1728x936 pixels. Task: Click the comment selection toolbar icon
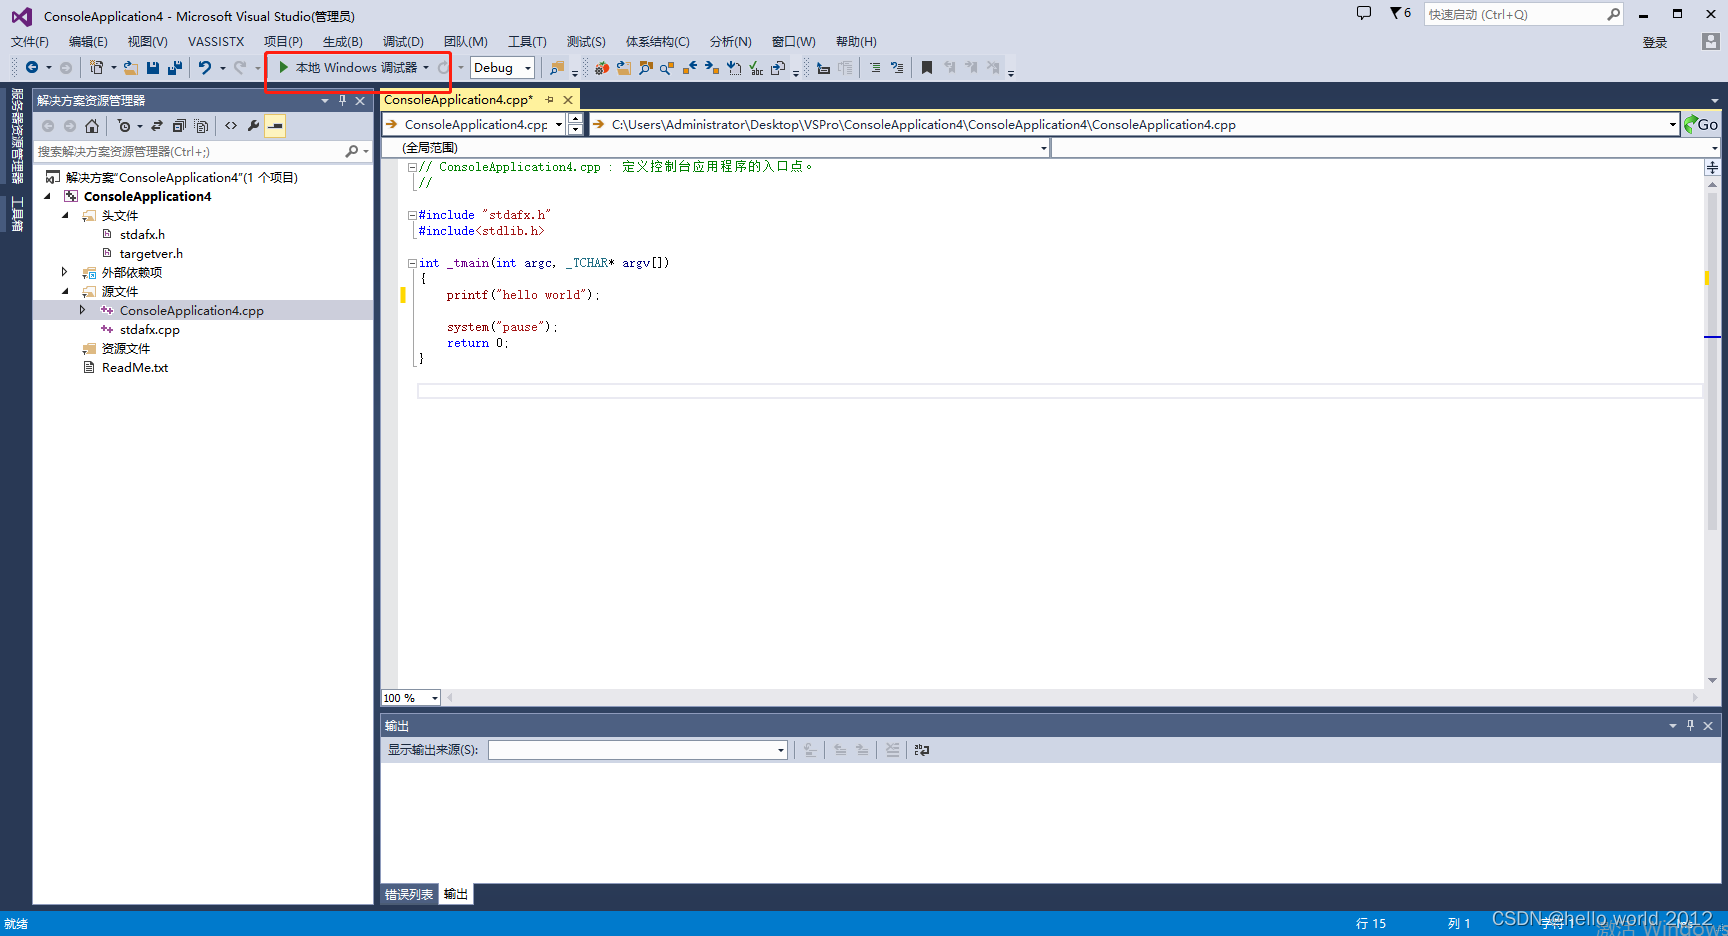click(875, 68)
